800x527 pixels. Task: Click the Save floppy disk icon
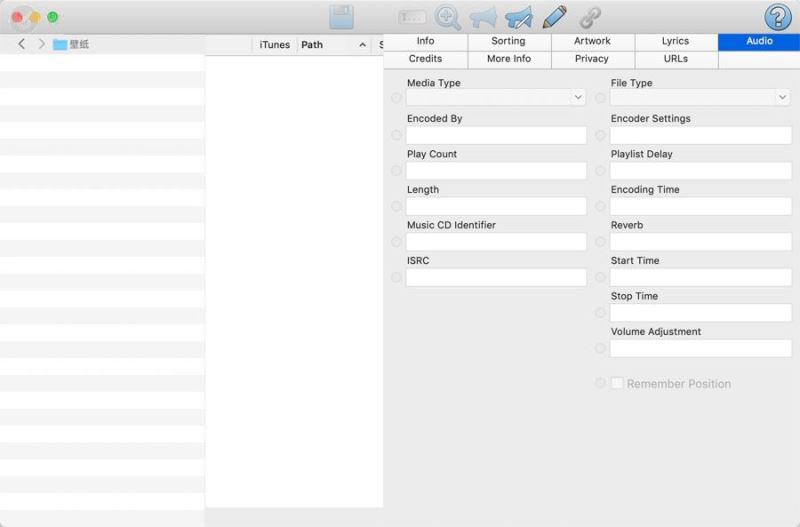(x=341, y=17)
